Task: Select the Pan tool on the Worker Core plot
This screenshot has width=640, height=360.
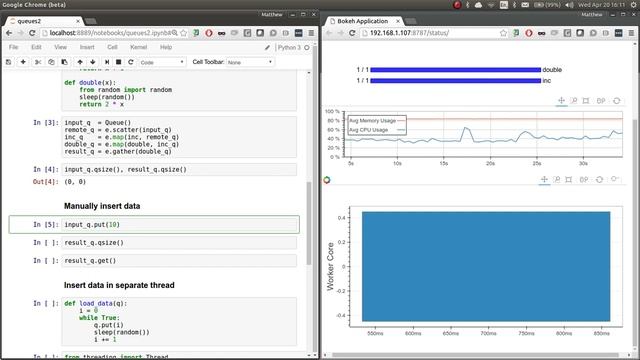Action: click(544, 179)
